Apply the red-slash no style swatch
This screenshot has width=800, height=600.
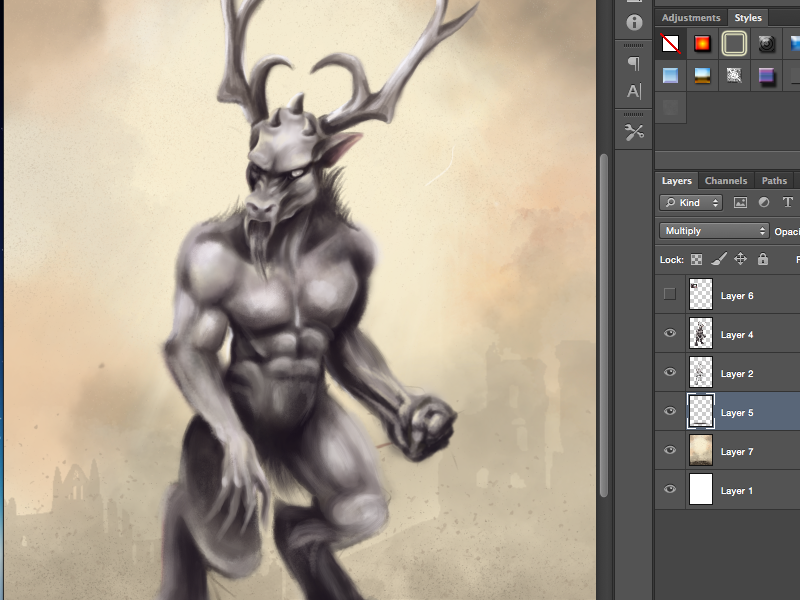tap(670, 44)
